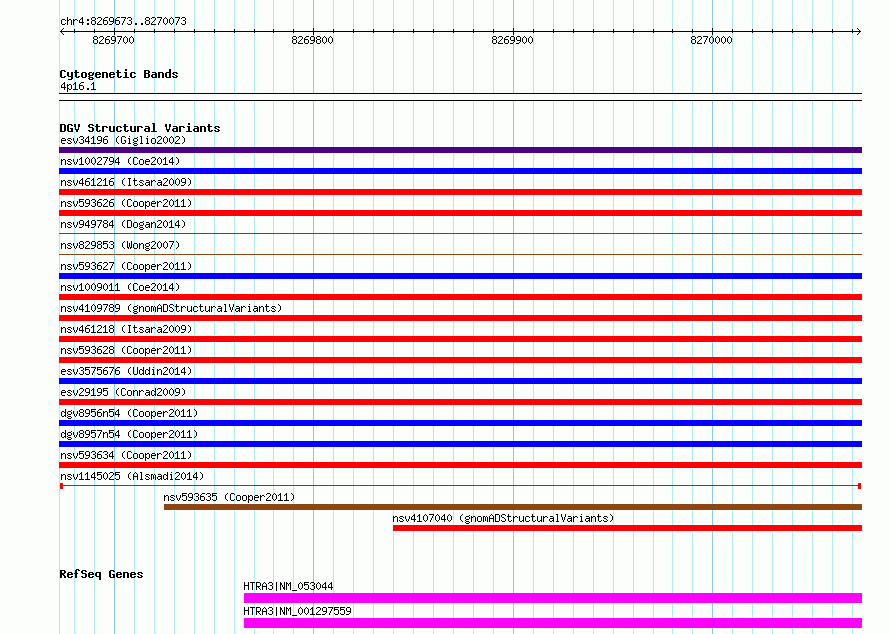The height and width of the screenshot is (634, 890).
Task: Click esv3575676 (Uddin2014) label
Action: pyautogui.click(x=126, y=371)
